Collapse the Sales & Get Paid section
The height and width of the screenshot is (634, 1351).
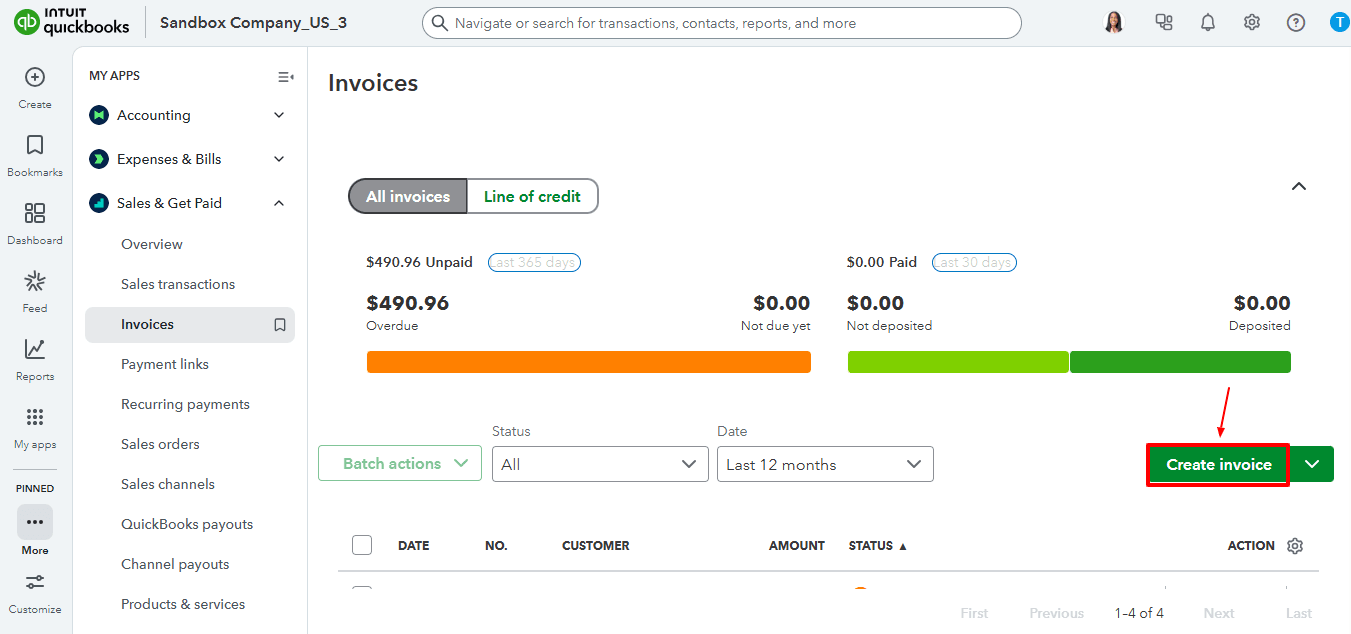pos(279,203)
